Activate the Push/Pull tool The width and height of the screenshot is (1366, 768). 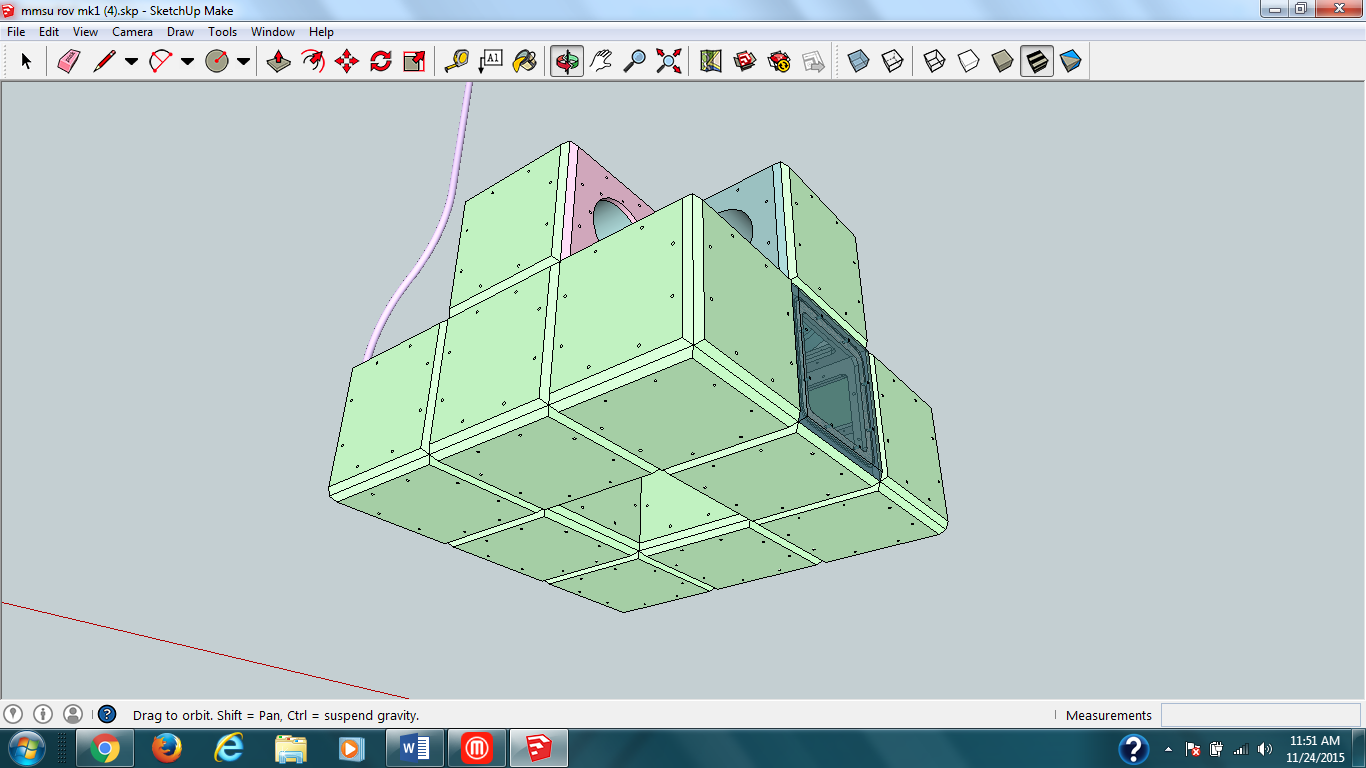click(x=279, y=62)
